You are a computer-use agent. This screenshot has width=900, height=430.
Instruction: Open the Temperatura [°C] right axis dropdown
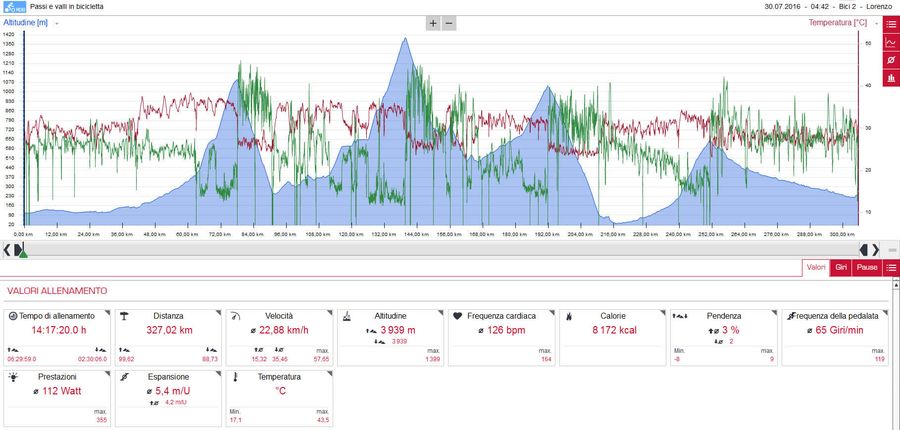click(876, 24)
